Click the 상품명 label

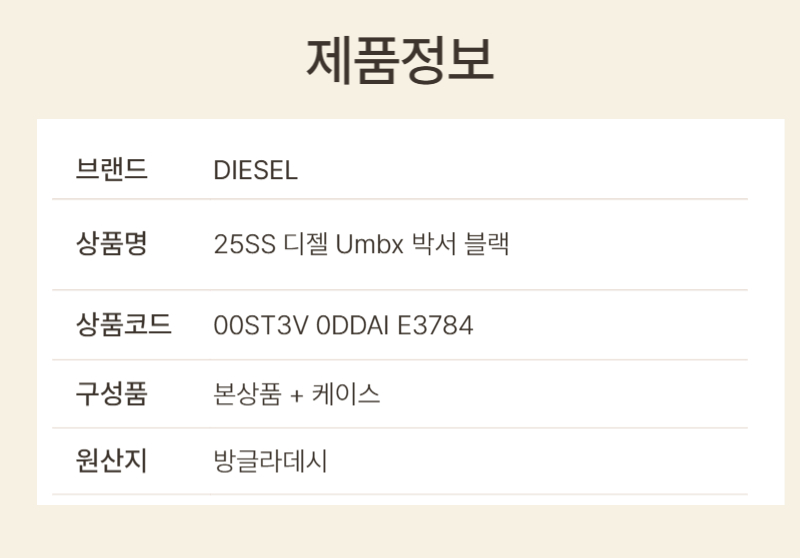coord(111,244)
